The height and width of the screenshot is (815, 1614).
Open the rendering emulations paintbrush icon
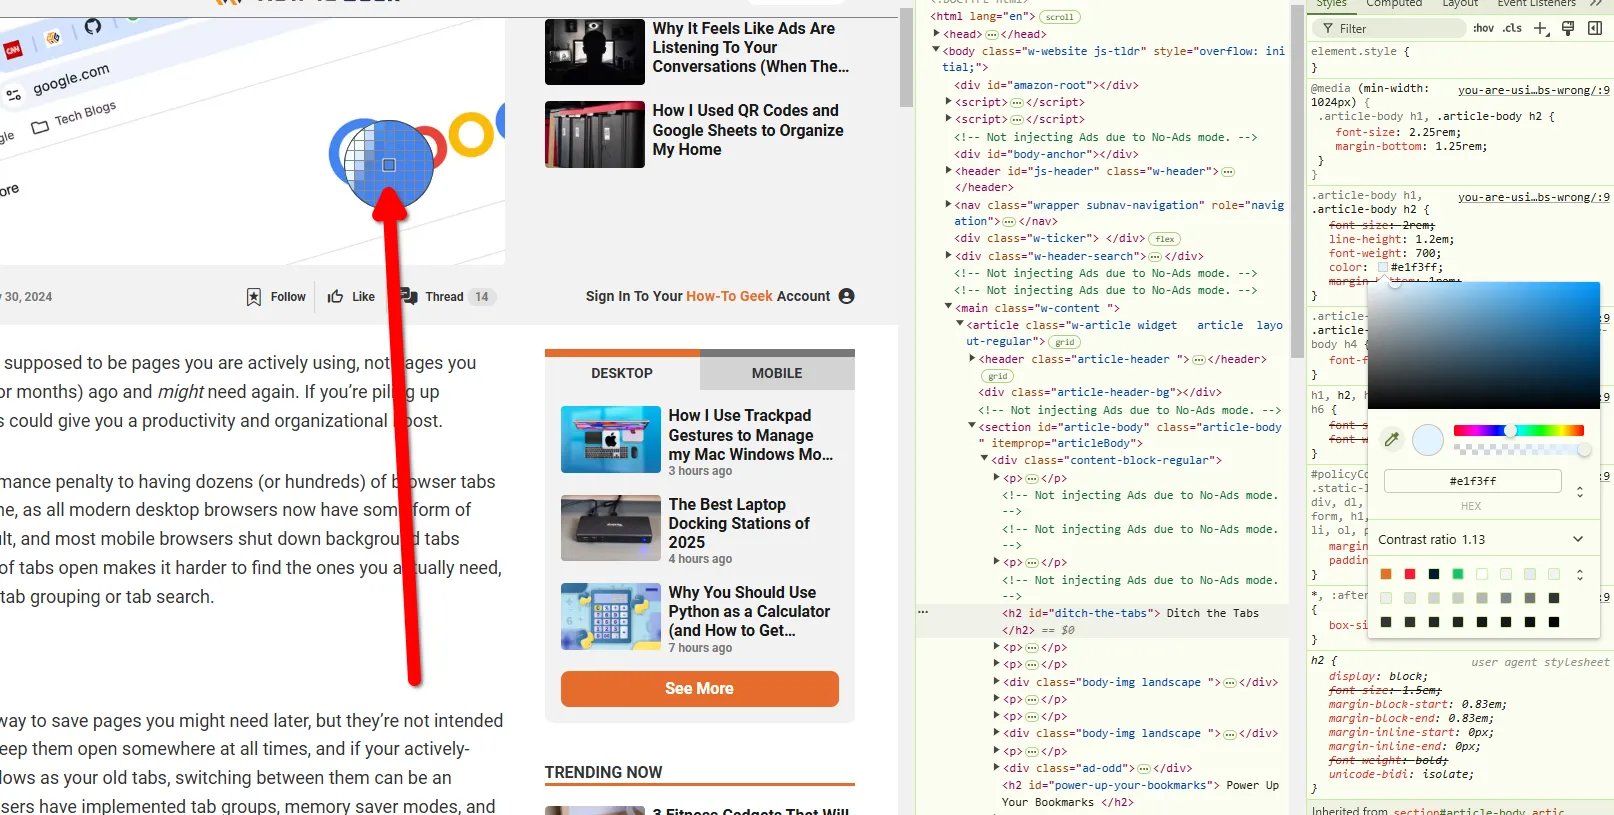pyautogui.click(x=1568, y=28)
